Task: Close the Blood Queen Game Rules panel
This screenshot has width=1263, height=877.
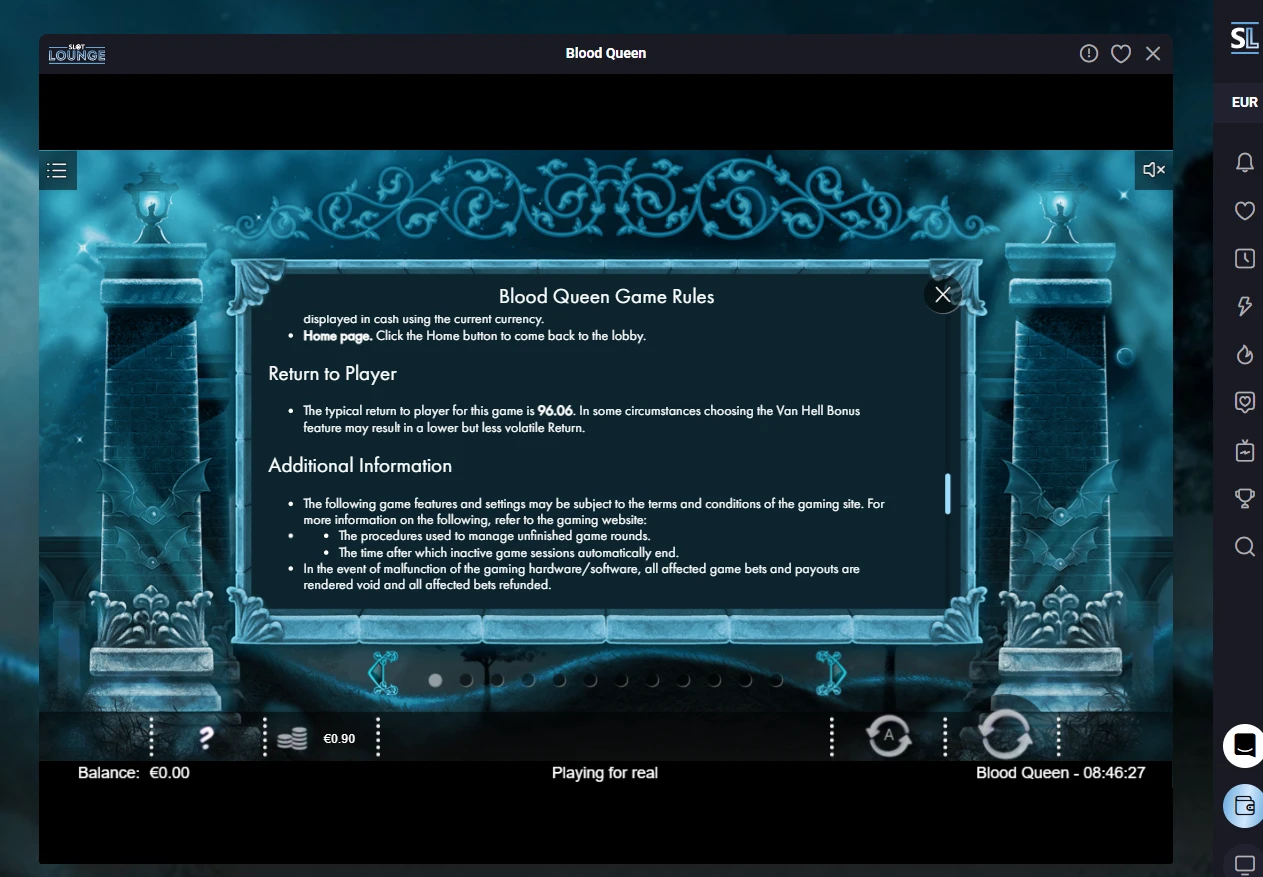Action: (x=942, y=294)
